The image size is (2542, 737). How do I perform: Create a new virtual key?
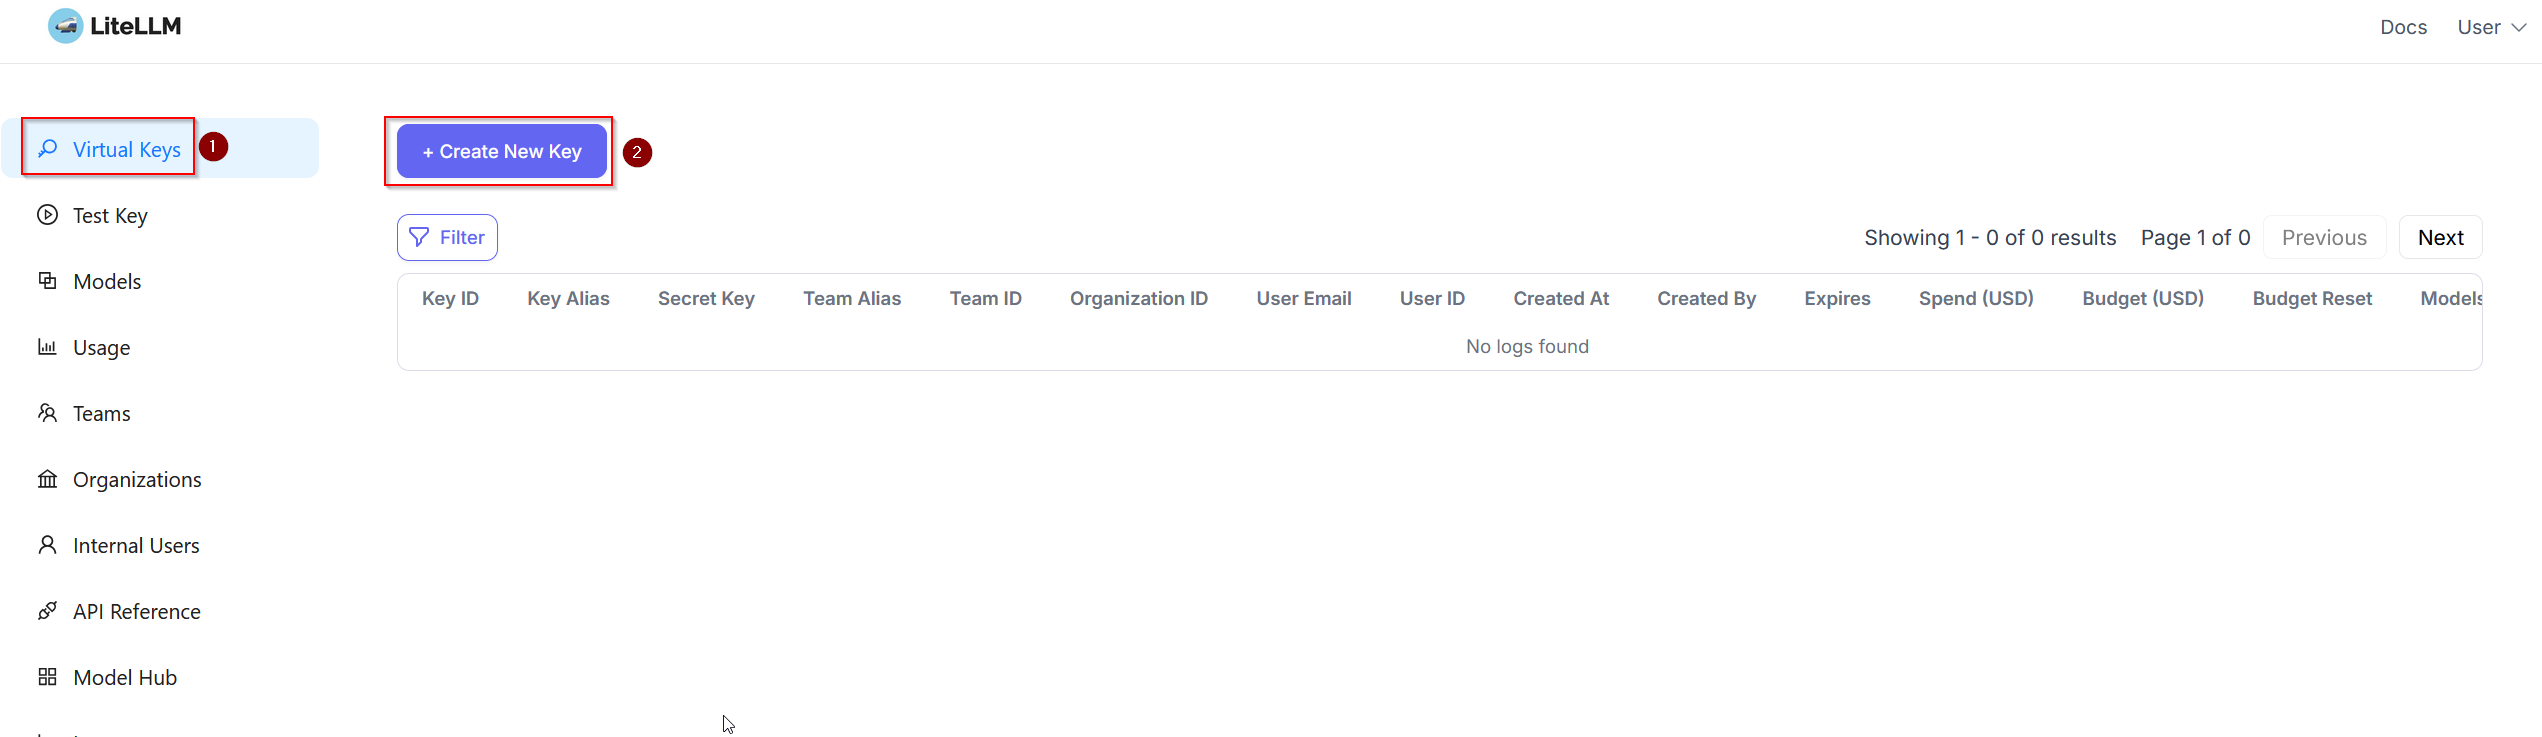[x=502, y=151]
